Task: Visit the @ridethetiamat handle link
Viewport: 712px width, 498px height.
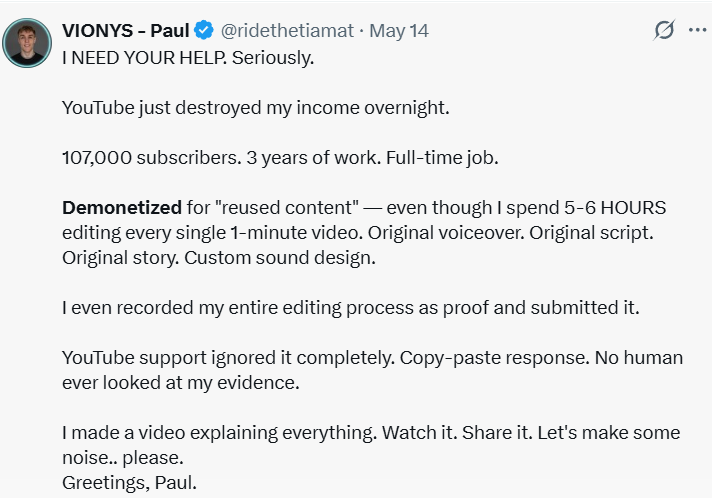Action: pos(287,31)
